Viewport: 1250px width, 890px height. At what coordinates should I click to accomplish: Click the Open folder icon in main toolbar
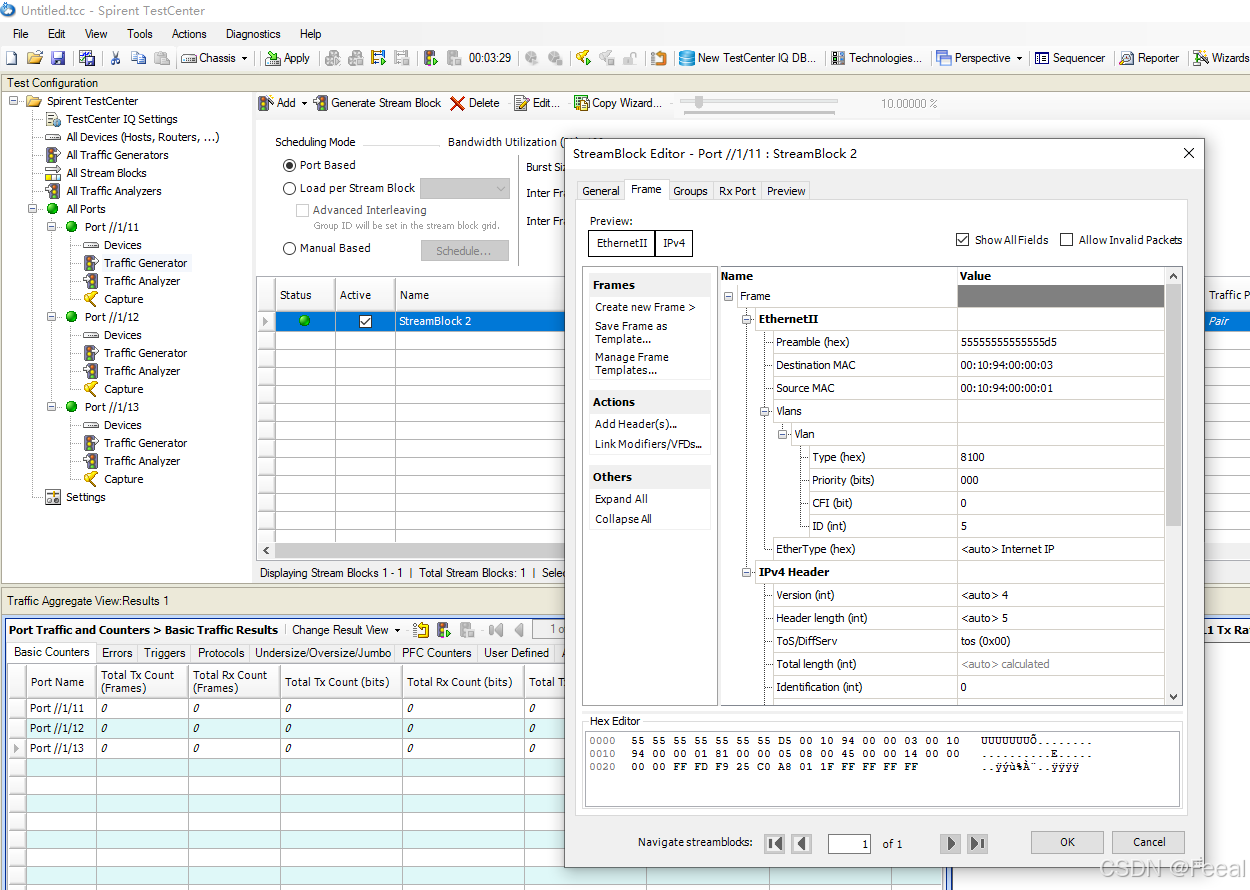tap(35, 58)
